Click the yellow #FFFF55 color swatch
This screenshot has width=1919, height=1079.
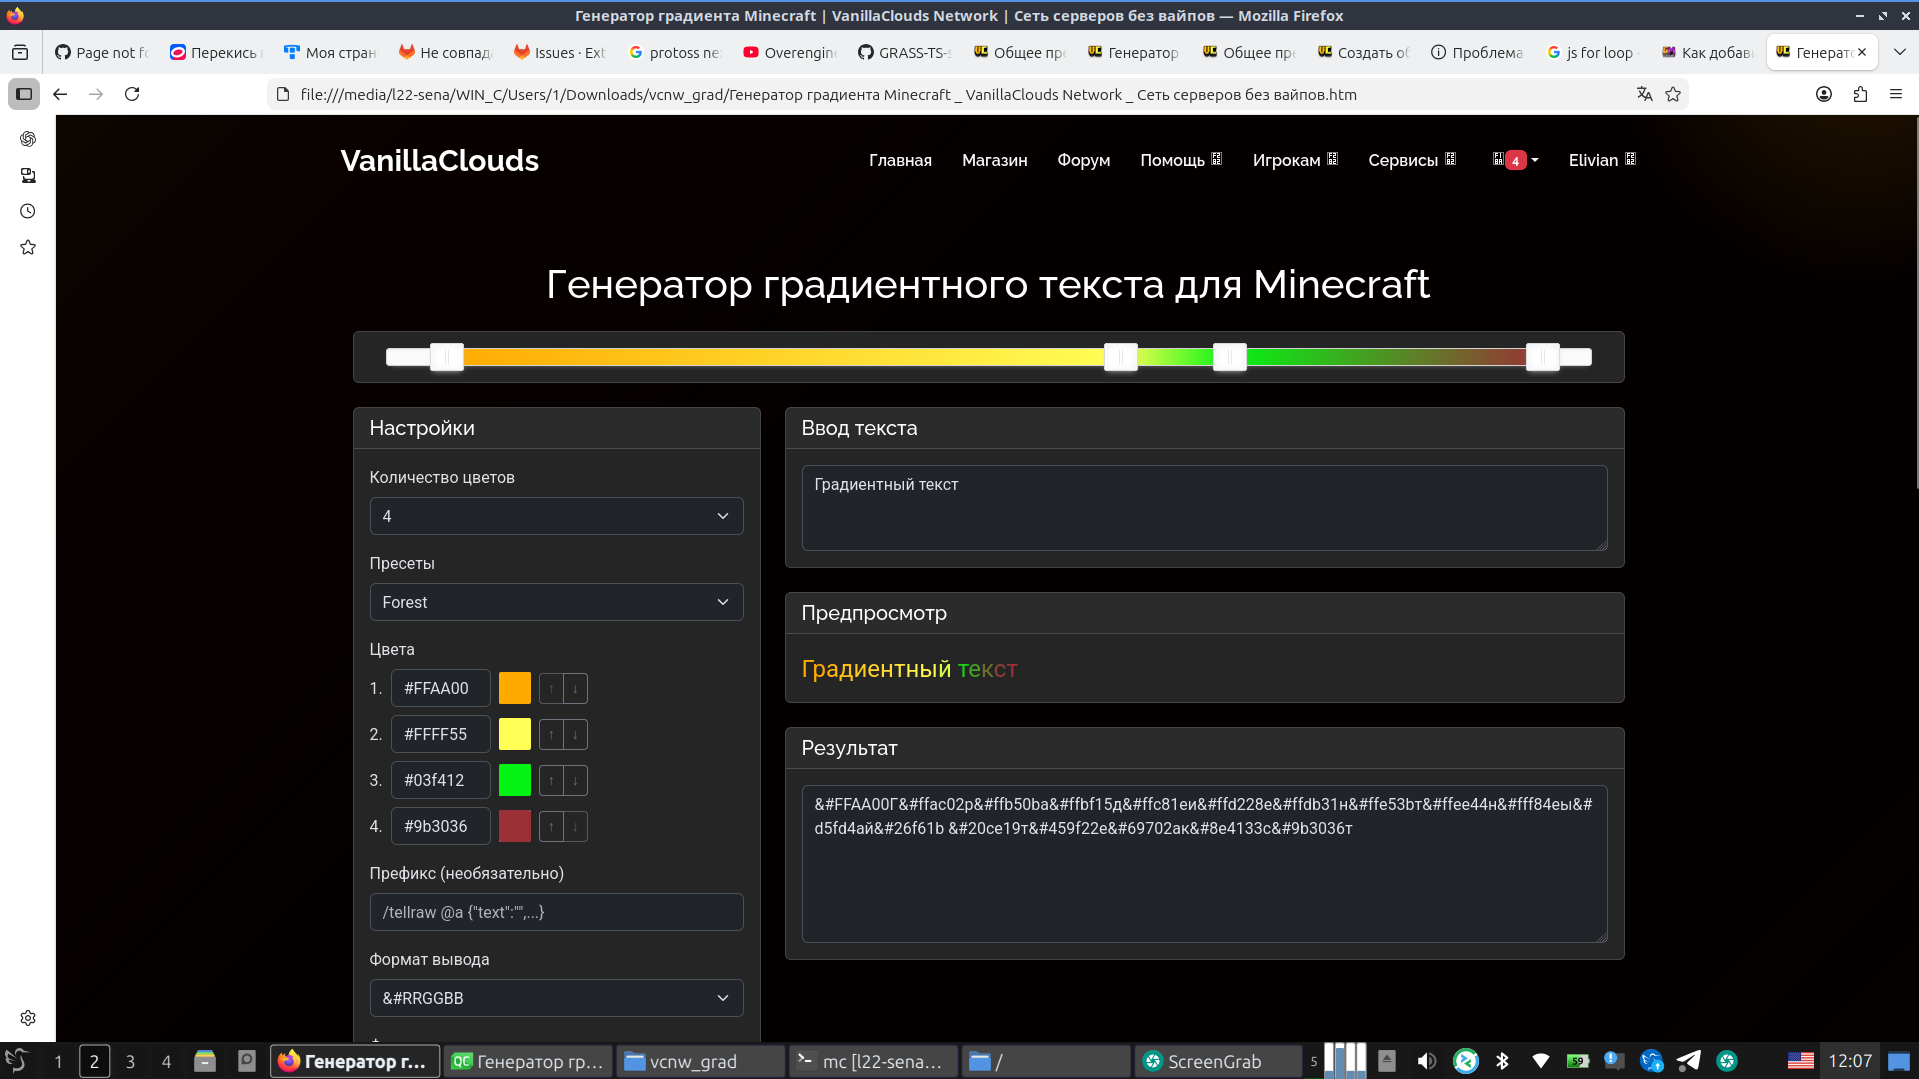[x=514, y=734]
